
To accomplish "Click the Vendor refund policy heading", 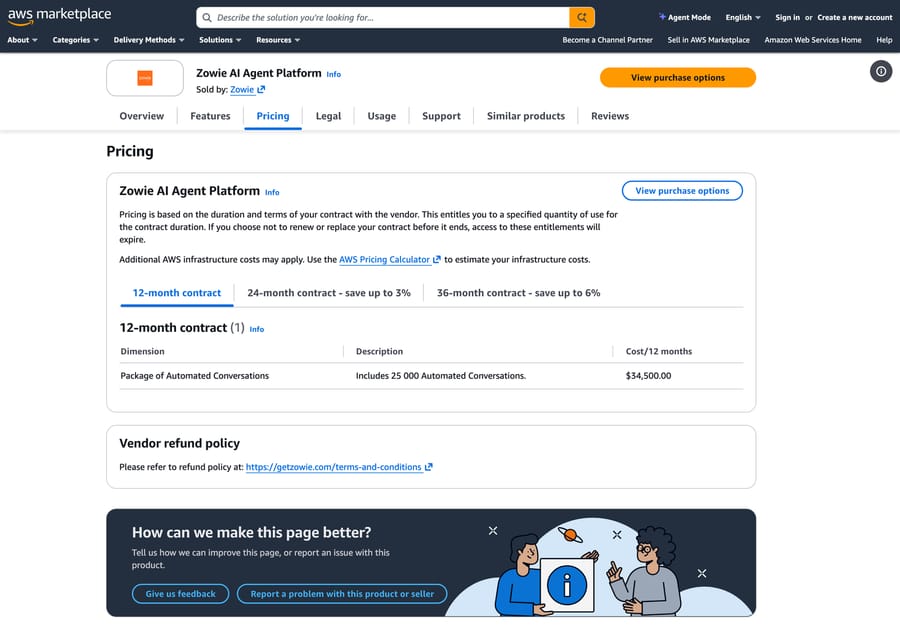I will coord(180,443).
